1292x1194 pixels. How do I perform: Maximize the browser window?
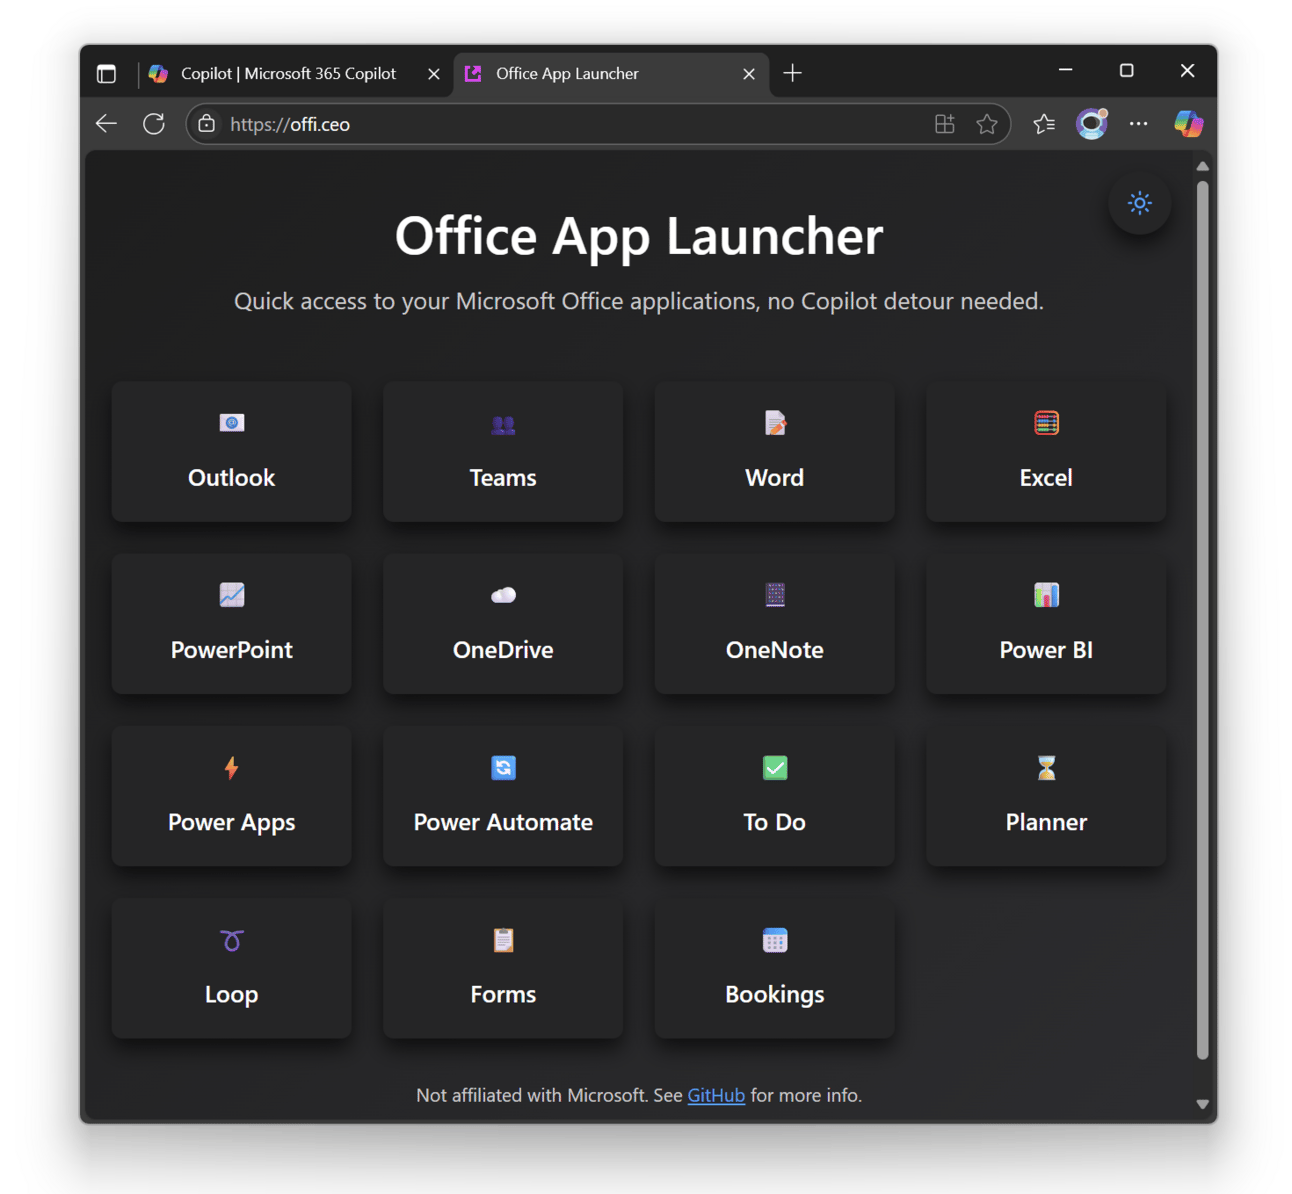pyautogui.click(x=1126, y=70)
